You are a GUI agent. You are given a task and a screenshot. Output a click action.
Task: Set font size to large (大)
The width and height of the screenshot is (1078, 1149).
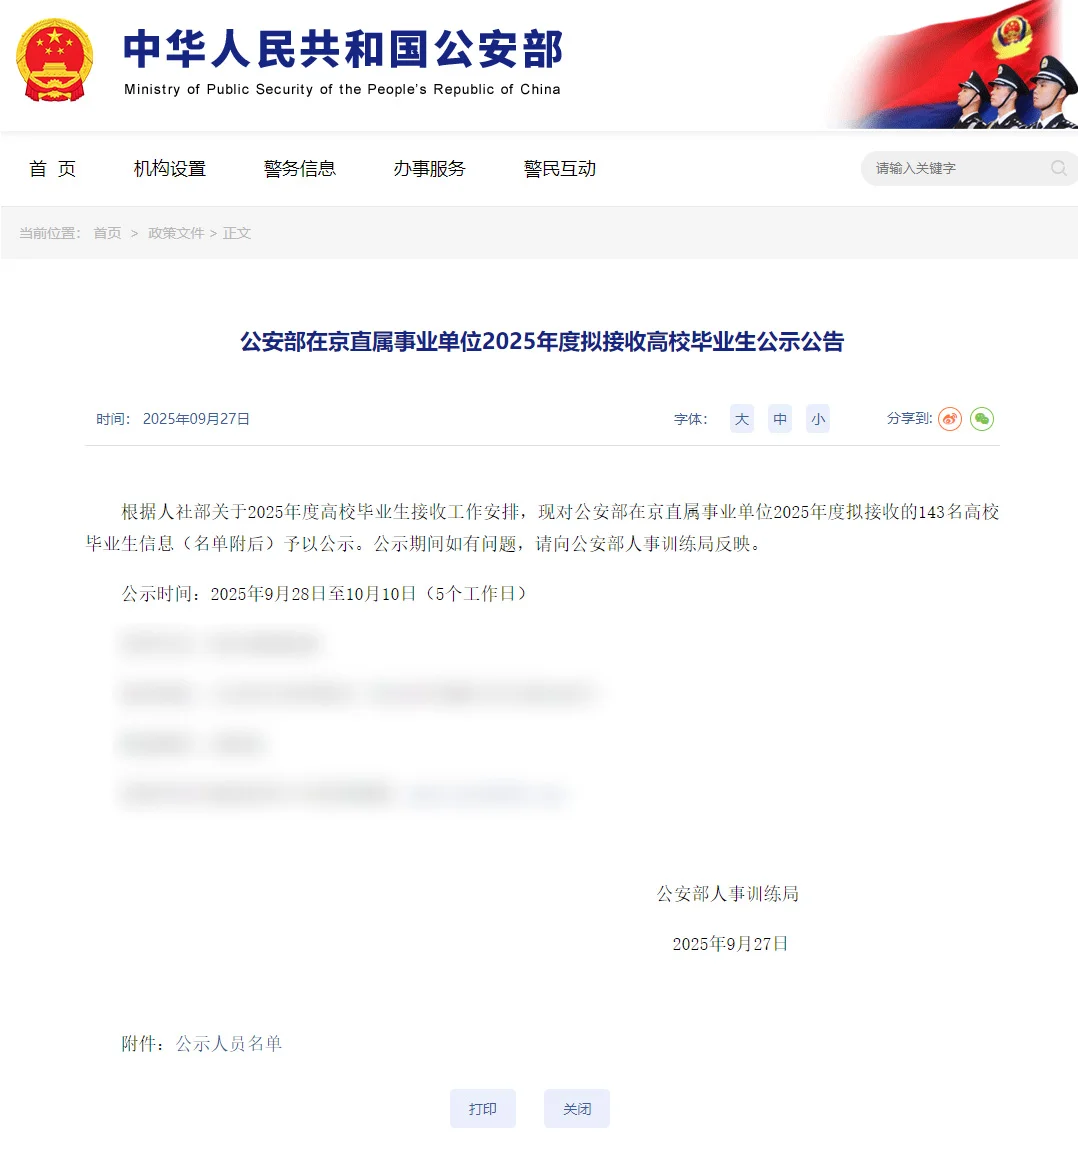click(742, 419)
